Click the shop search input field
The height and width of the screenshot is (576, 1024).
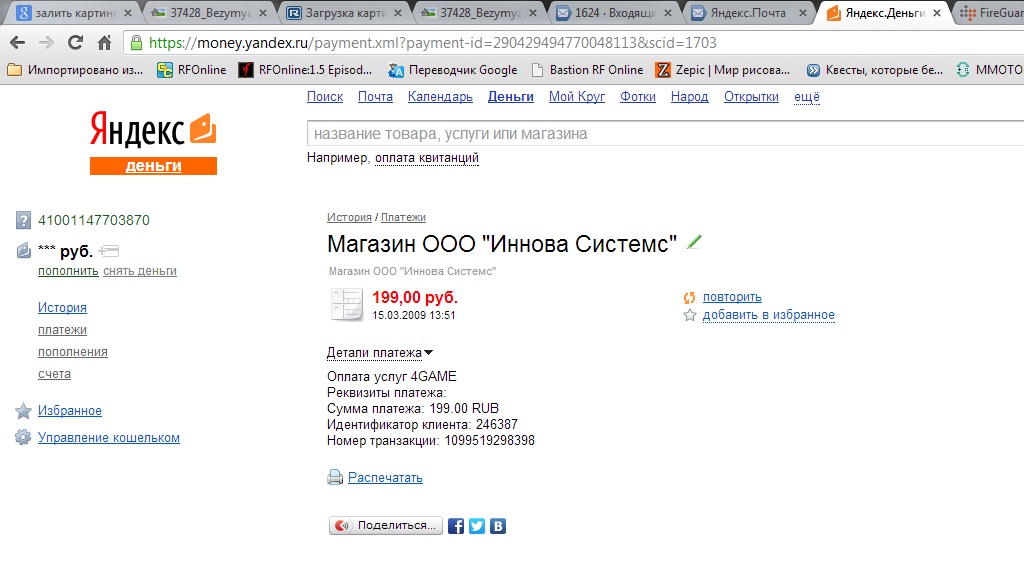tap(665, 134)
